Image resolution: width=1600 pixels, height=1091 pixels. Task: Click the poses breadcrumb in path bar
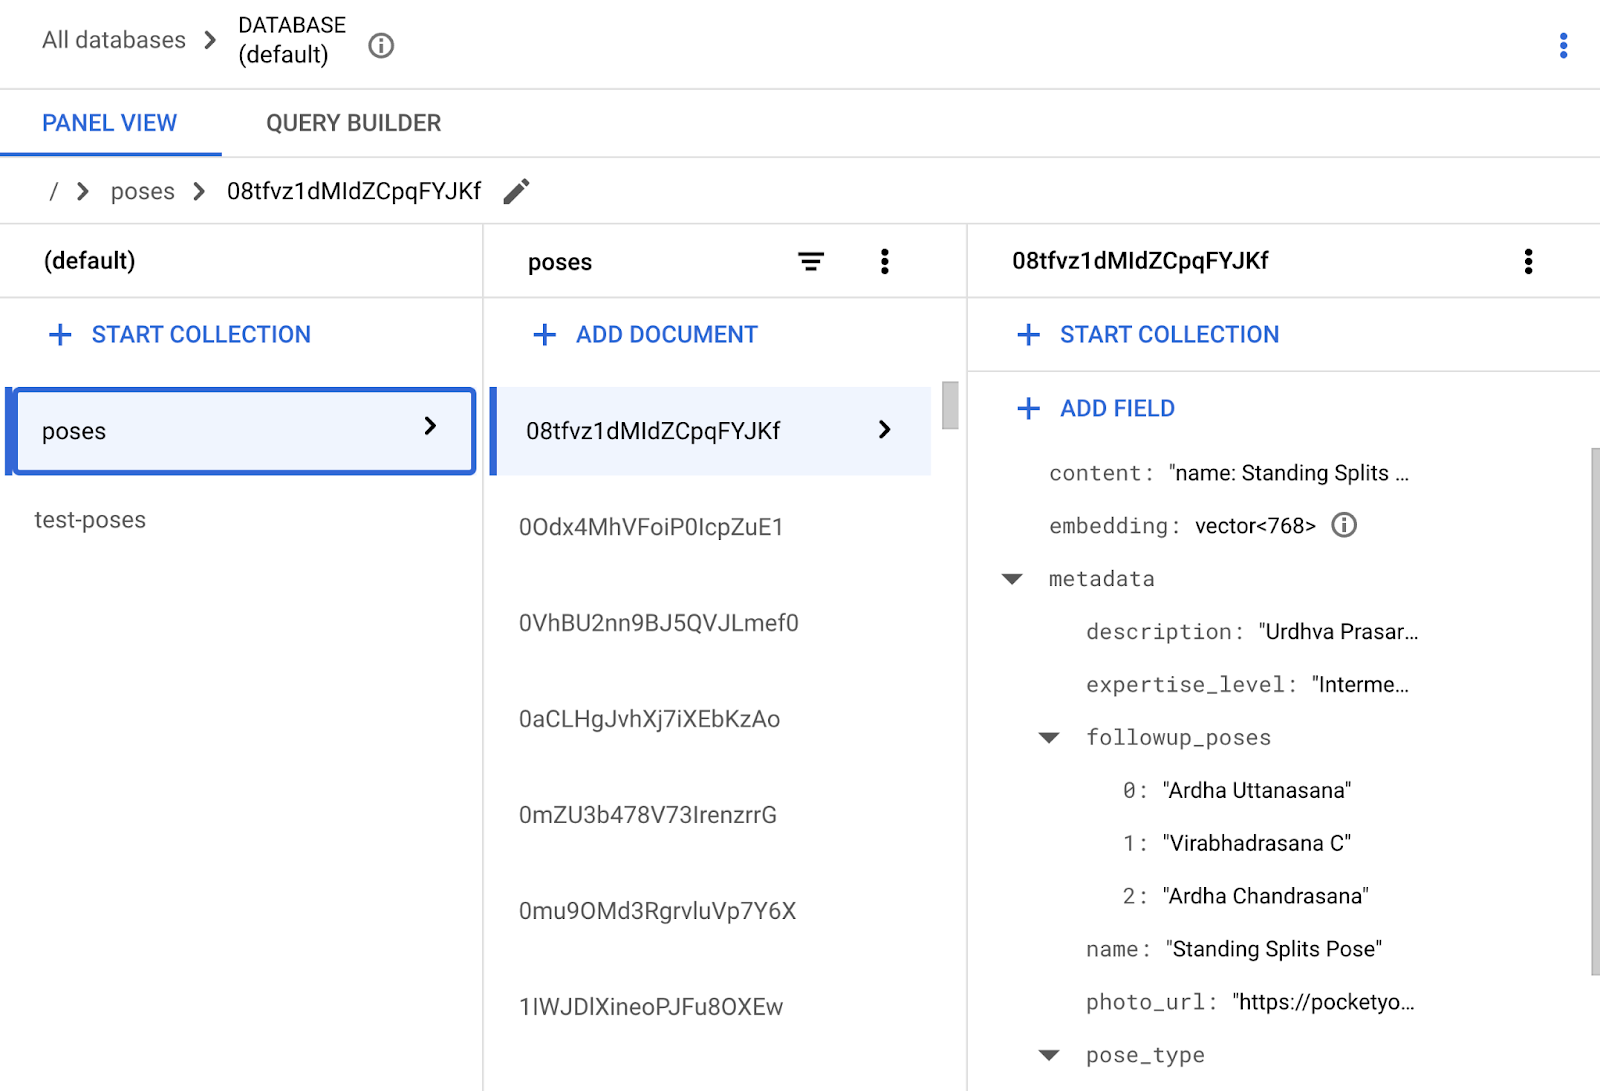click(x=142, y=191)
